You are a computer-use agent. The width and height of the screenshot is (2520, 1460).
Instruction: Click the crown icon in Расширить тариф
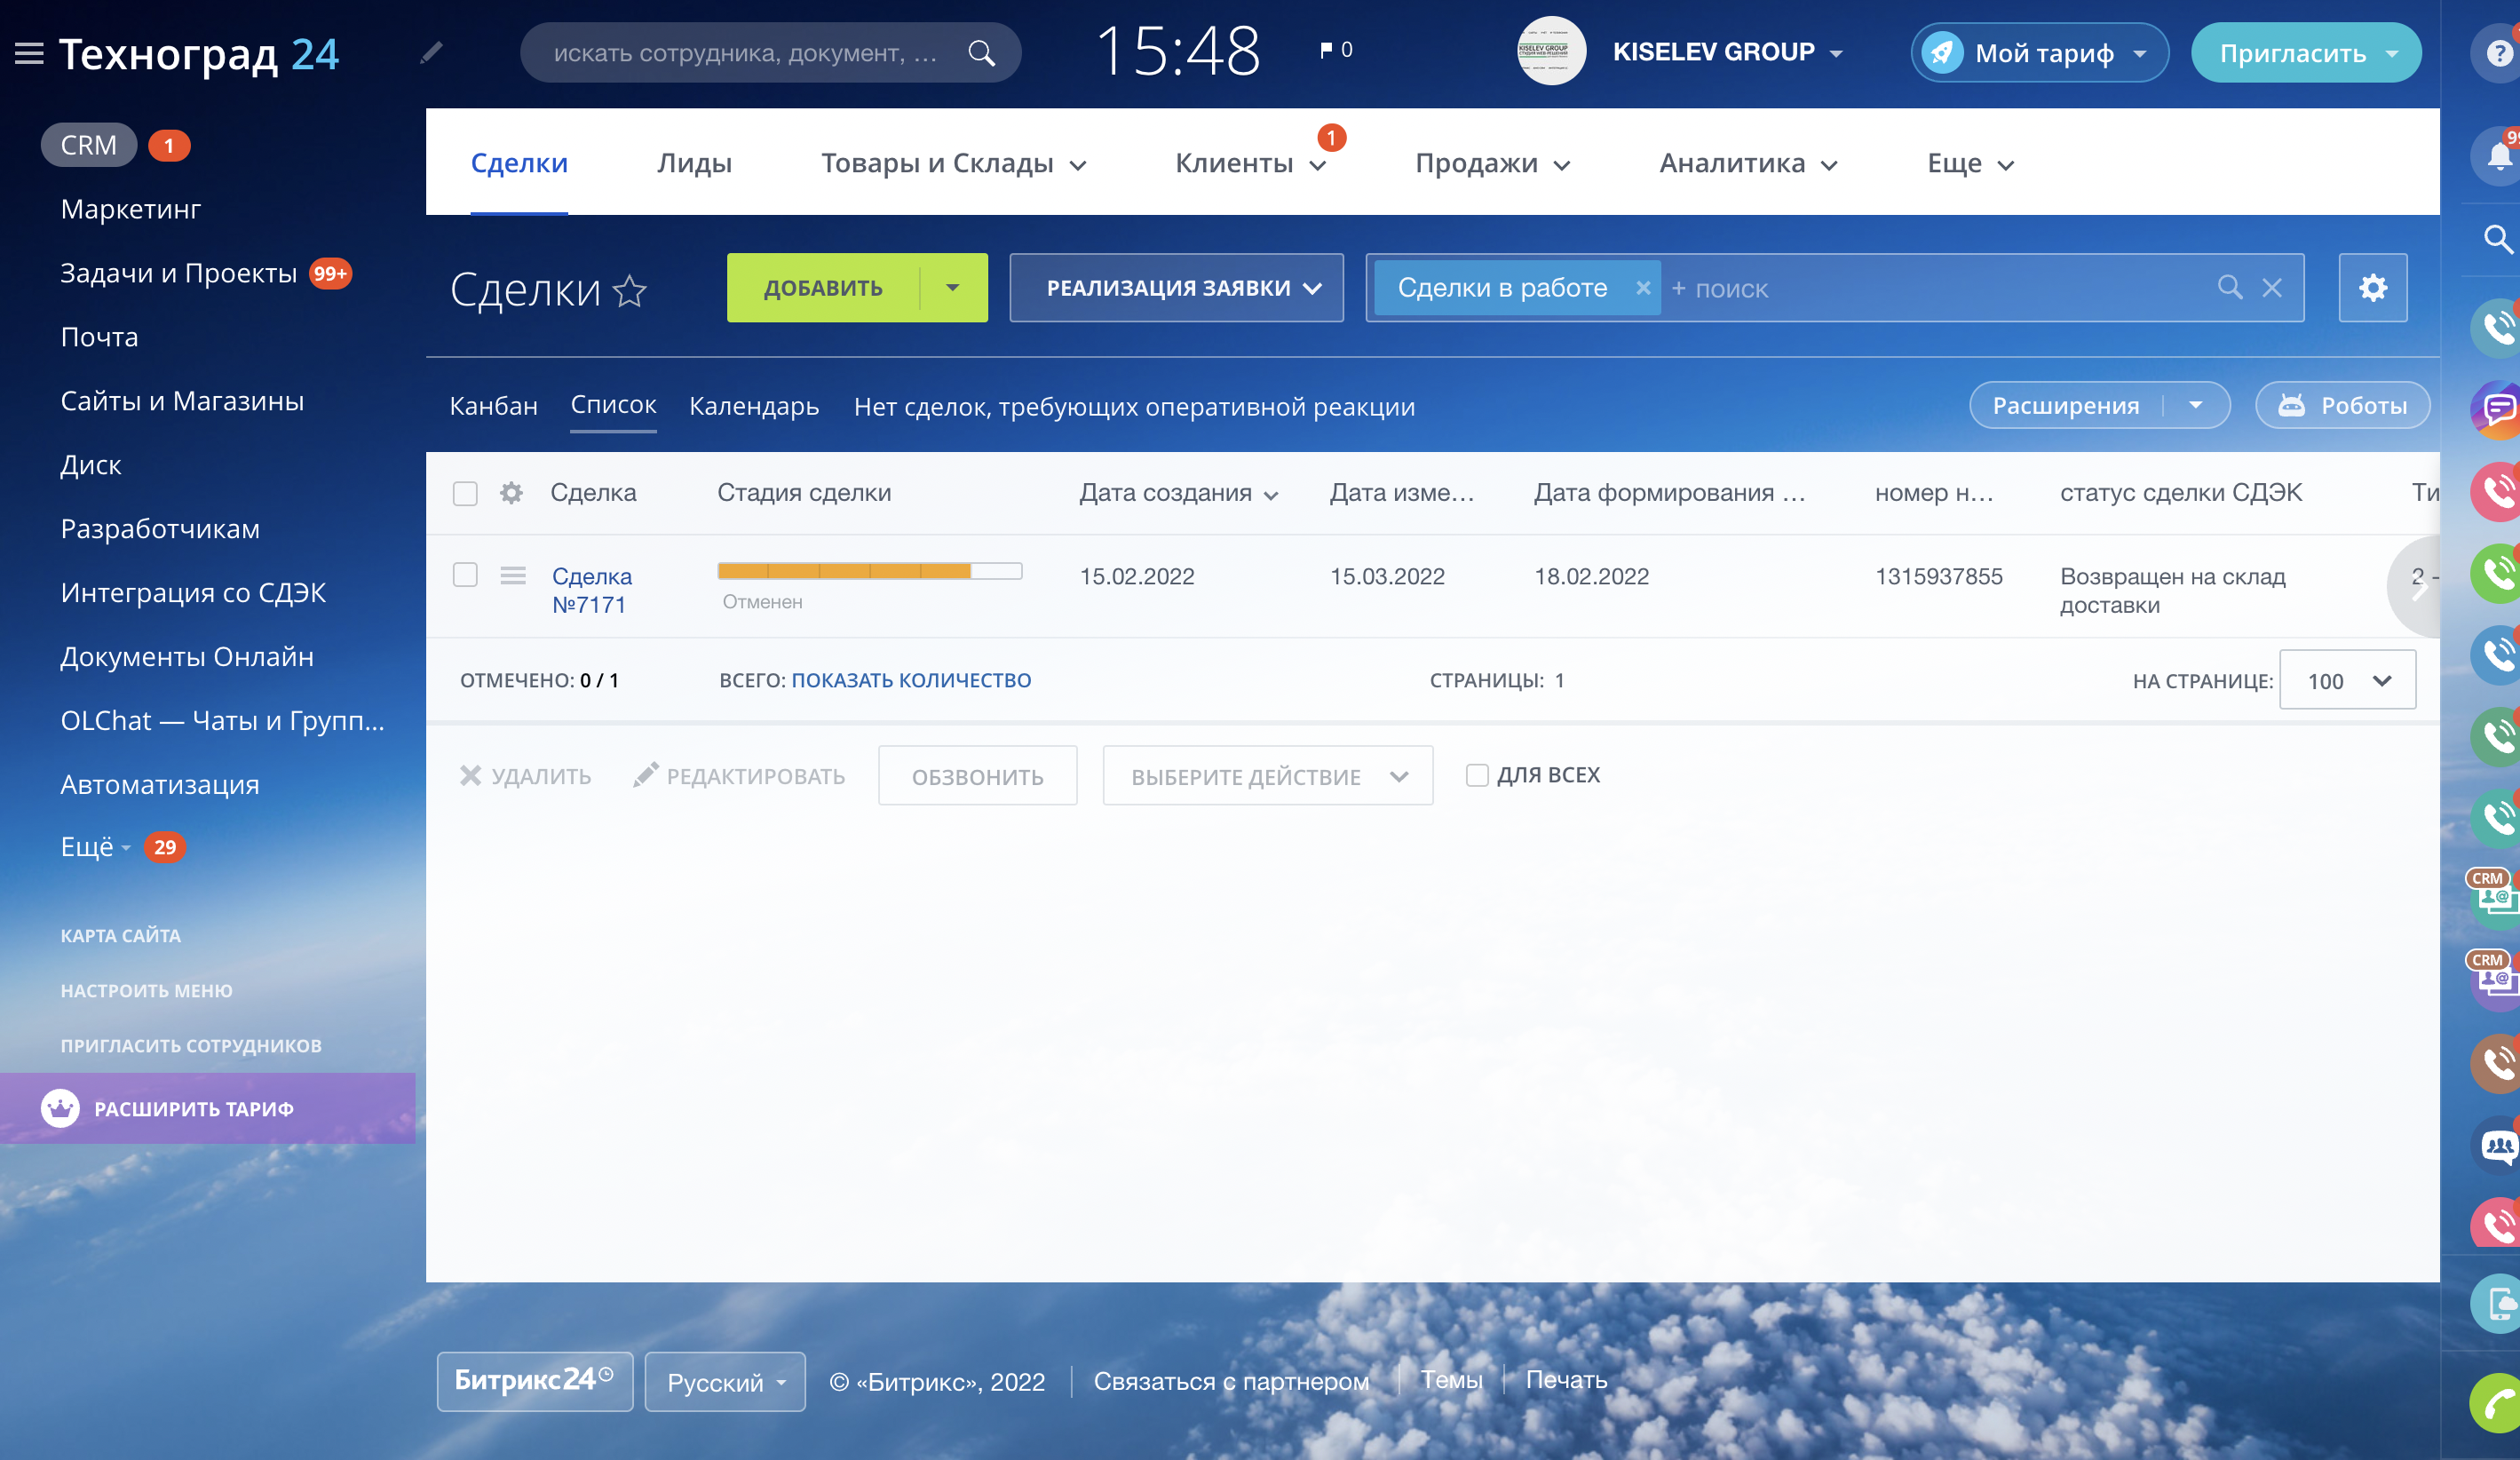click(x=60, y=1108)
